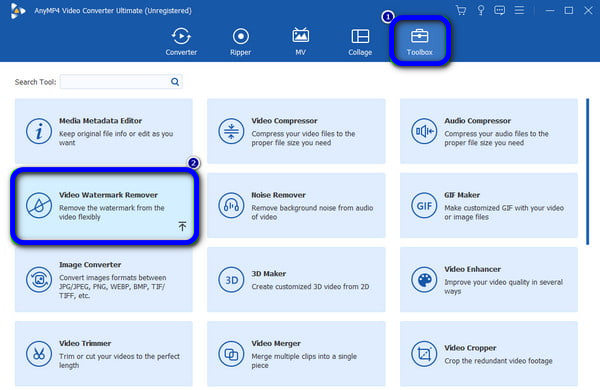Open the Video Compressor tool title
This screenshot has height=390, width=600.
[284, 121]
